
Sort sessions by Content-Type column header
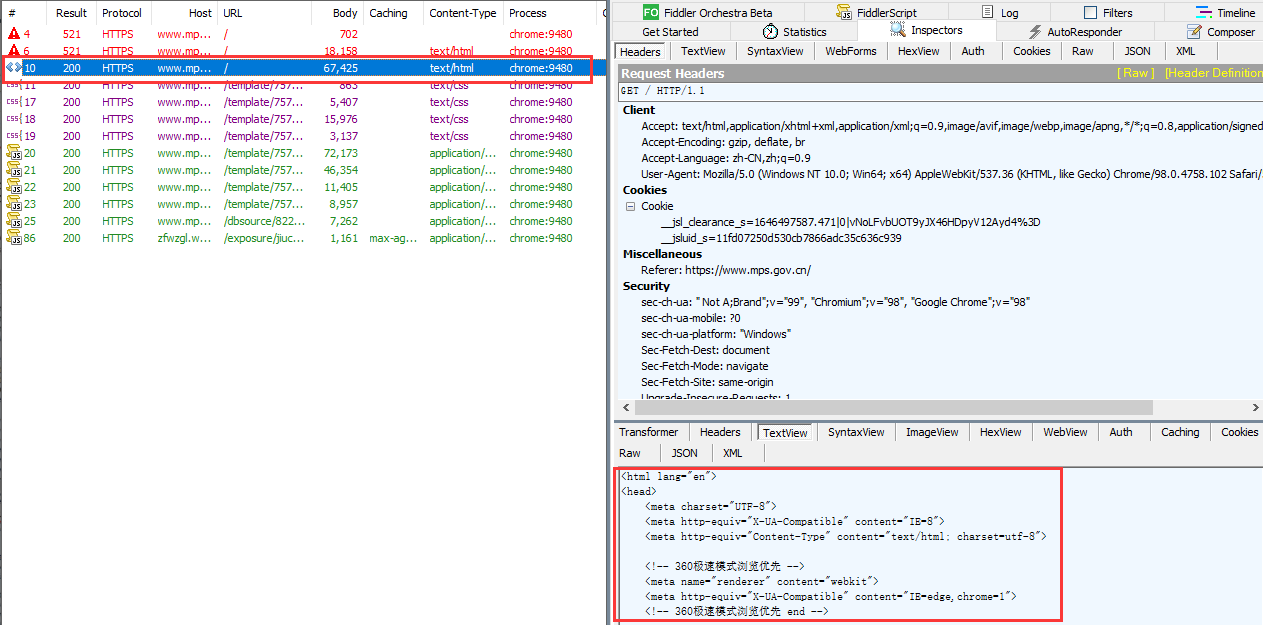pos(462,13)
